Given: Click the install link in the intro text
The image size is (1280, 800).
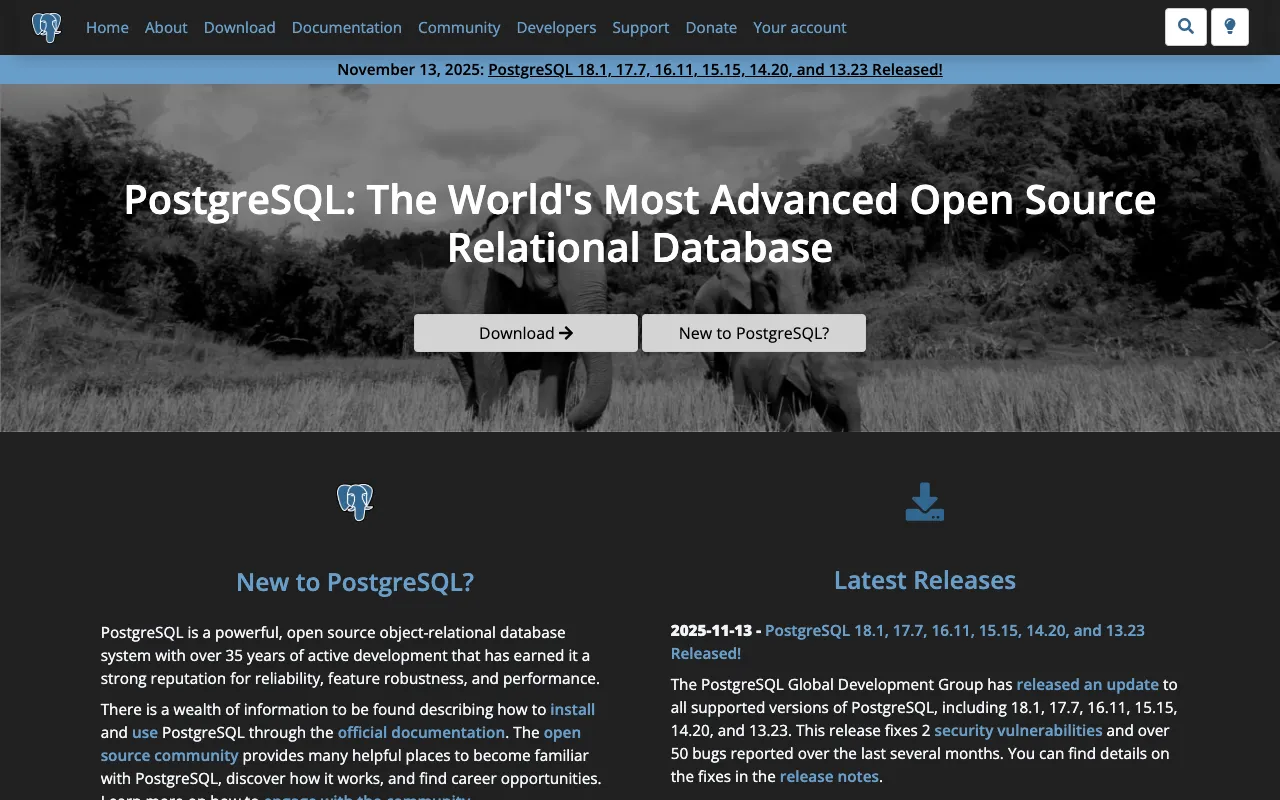Looking at the screenshot, I should point(573,709).
